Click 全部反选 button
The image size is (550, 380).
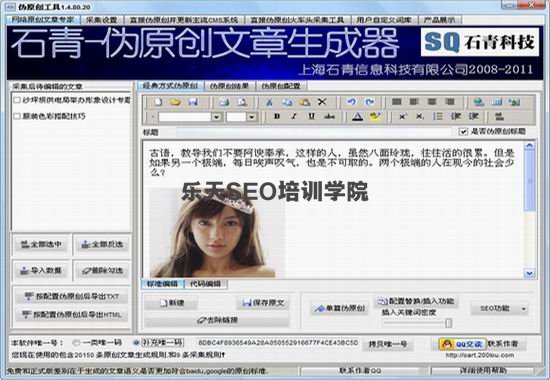[x=102, y=244]
